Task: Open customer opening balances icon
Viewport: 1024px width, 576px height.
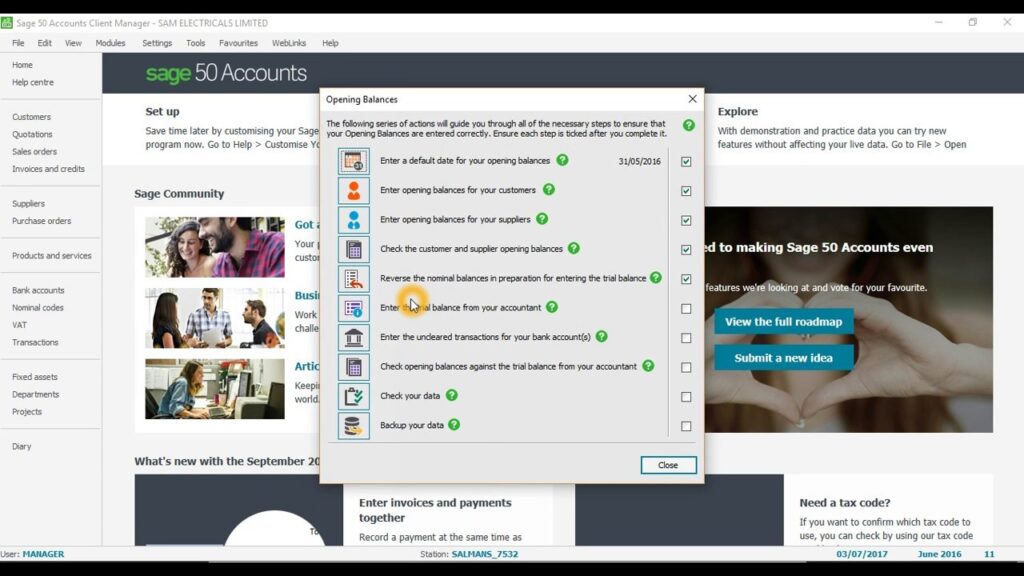Action: [x=353, y=191]
